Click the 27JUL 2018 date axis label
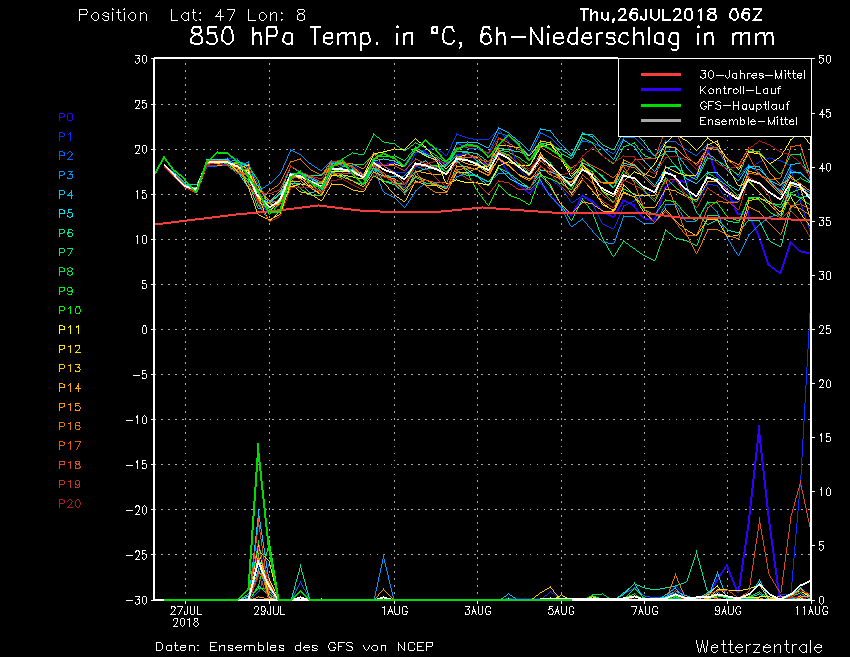Viewport: 850px width, 657px height. (x=187, y=615)
